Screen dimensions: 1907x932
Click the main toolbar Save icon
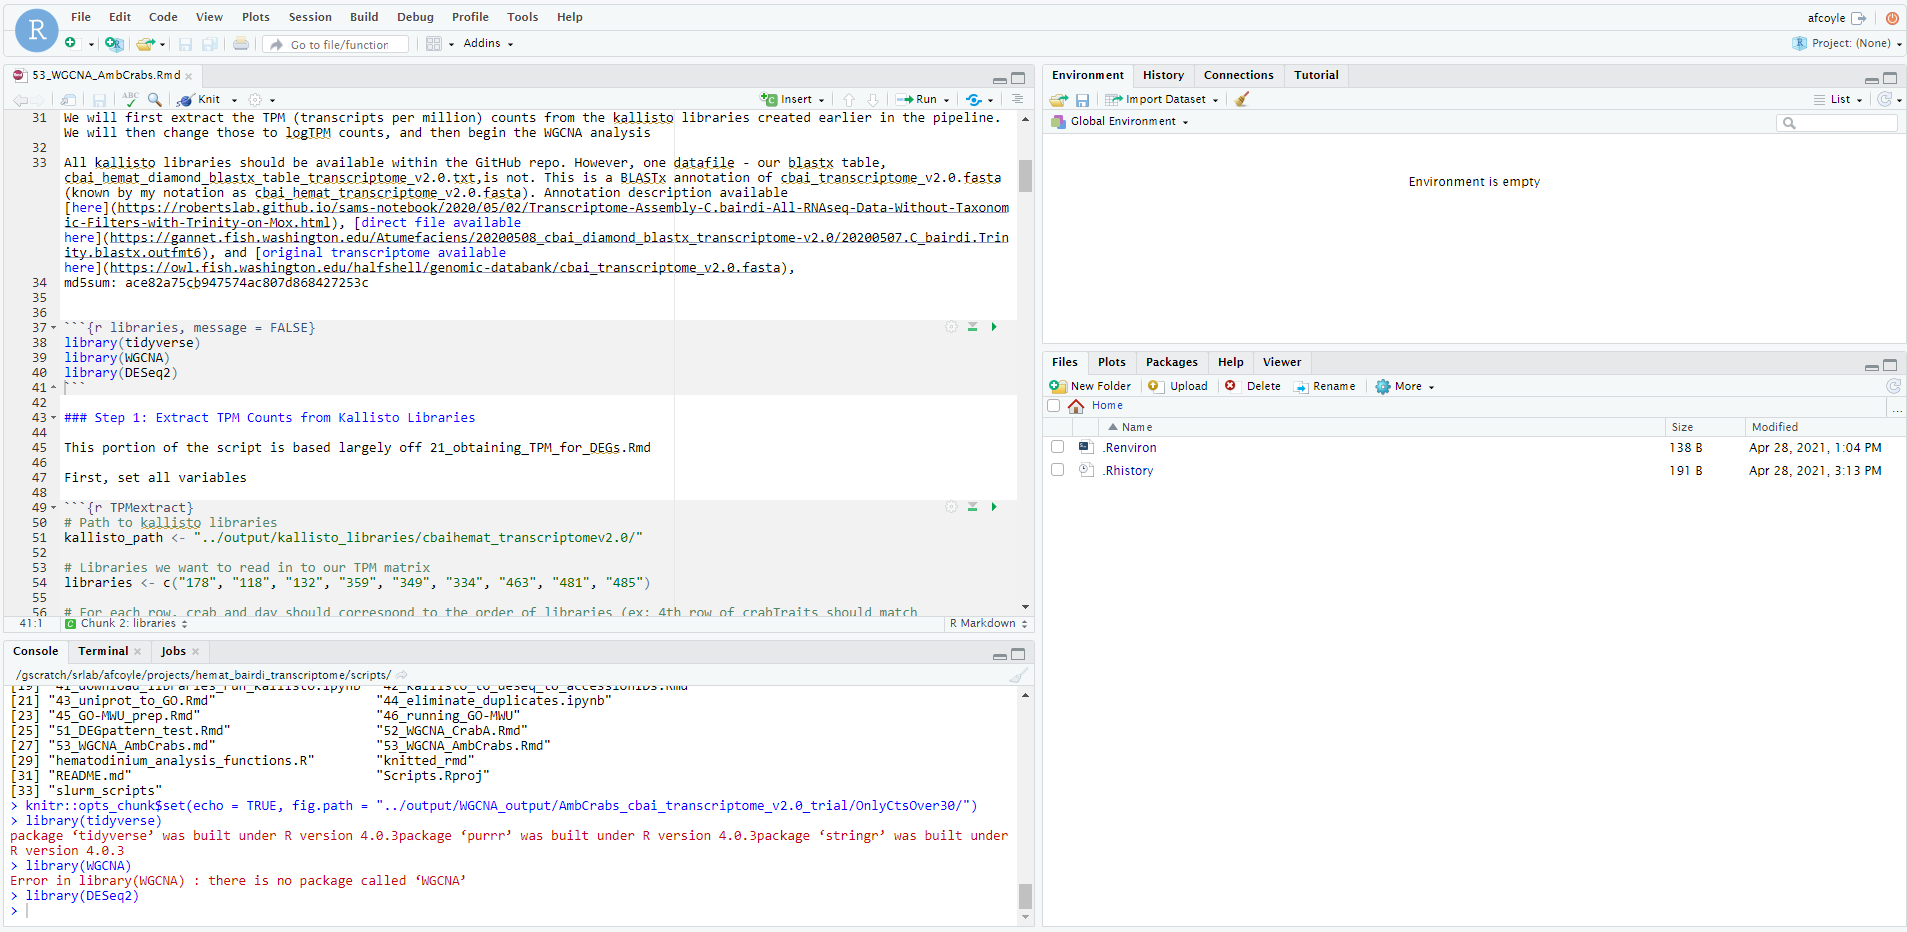tap(185, 44)
